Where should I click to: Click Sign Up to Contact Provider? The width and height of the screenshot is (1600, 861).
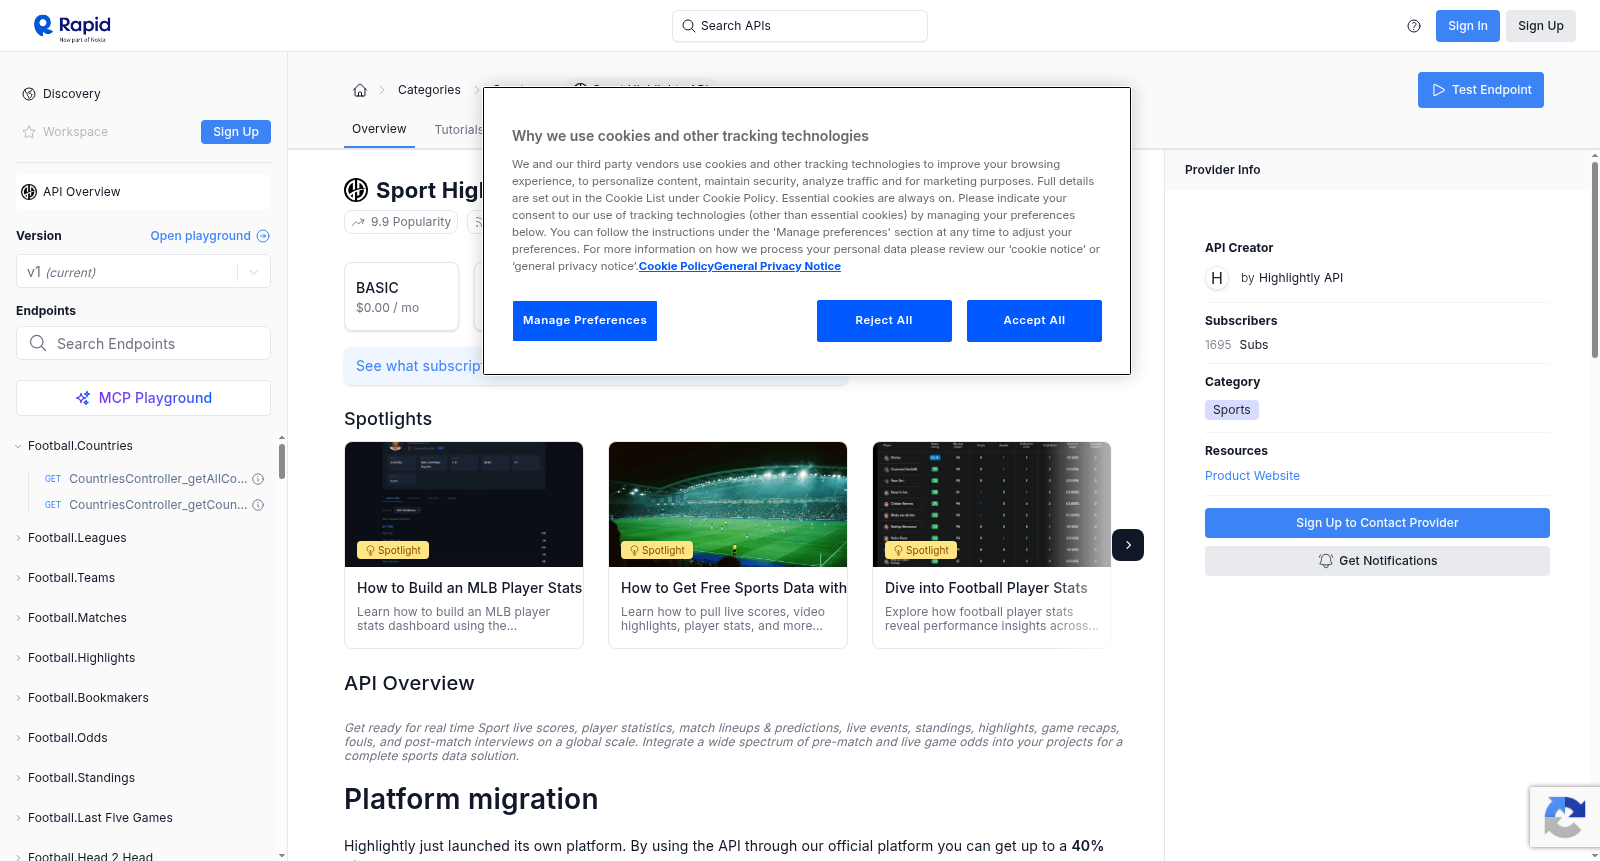click(1377, 523)
